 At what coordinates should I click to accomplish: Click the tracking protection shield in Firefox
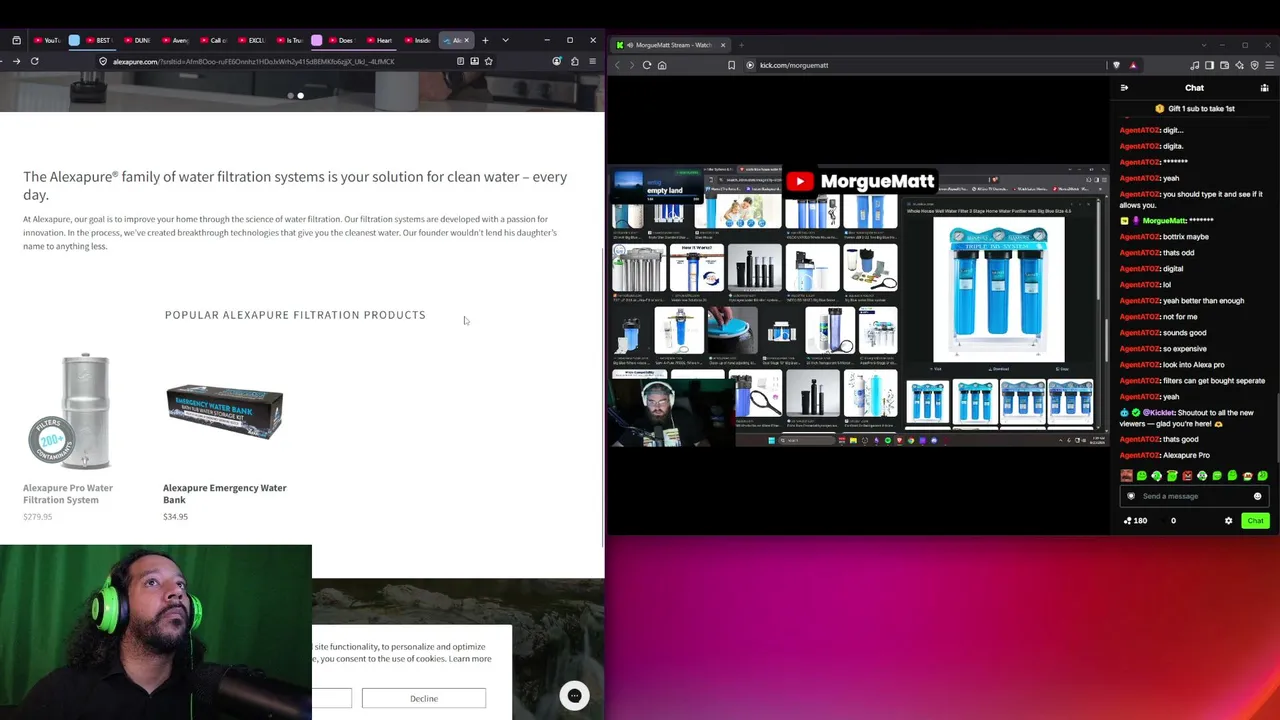point(103,61)
